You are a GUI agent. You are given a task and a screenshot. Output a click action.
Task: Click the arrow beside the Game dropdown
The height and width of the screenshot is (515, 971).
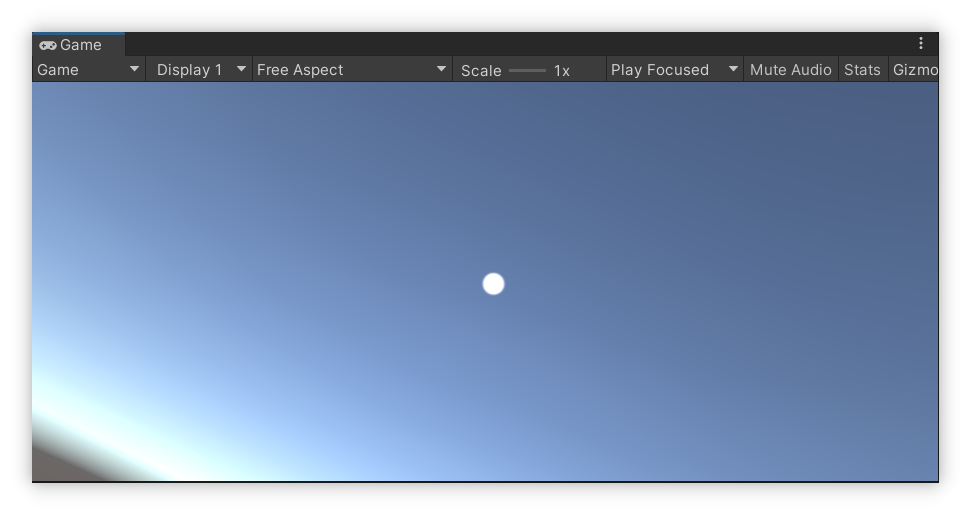coord(134,69)
